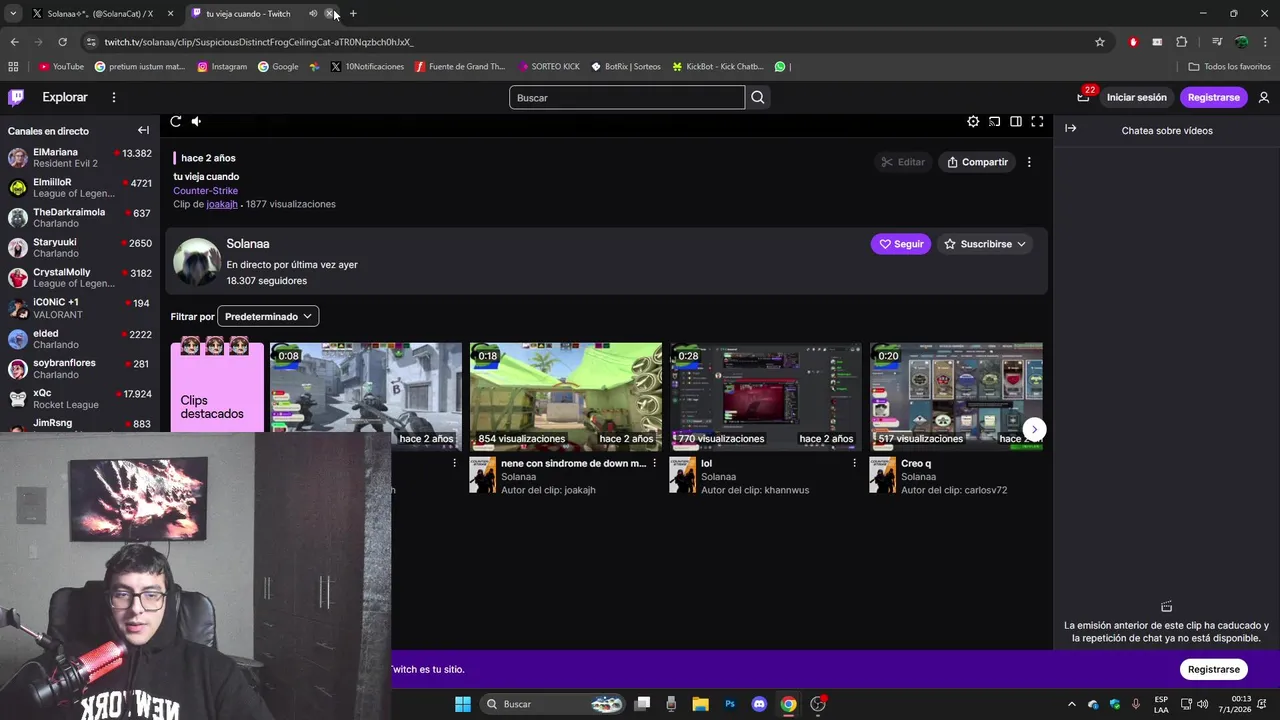Share the clip with Compartir button
This screenshot has width=1280, height=720.
[x=977, y=162]
